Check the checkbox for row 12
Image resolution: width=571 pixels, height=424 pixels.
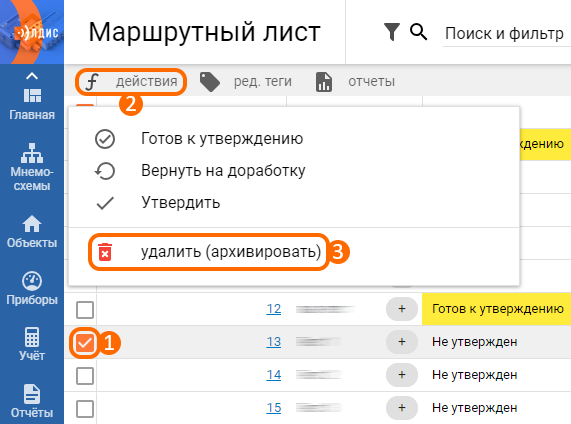[85, 310]
